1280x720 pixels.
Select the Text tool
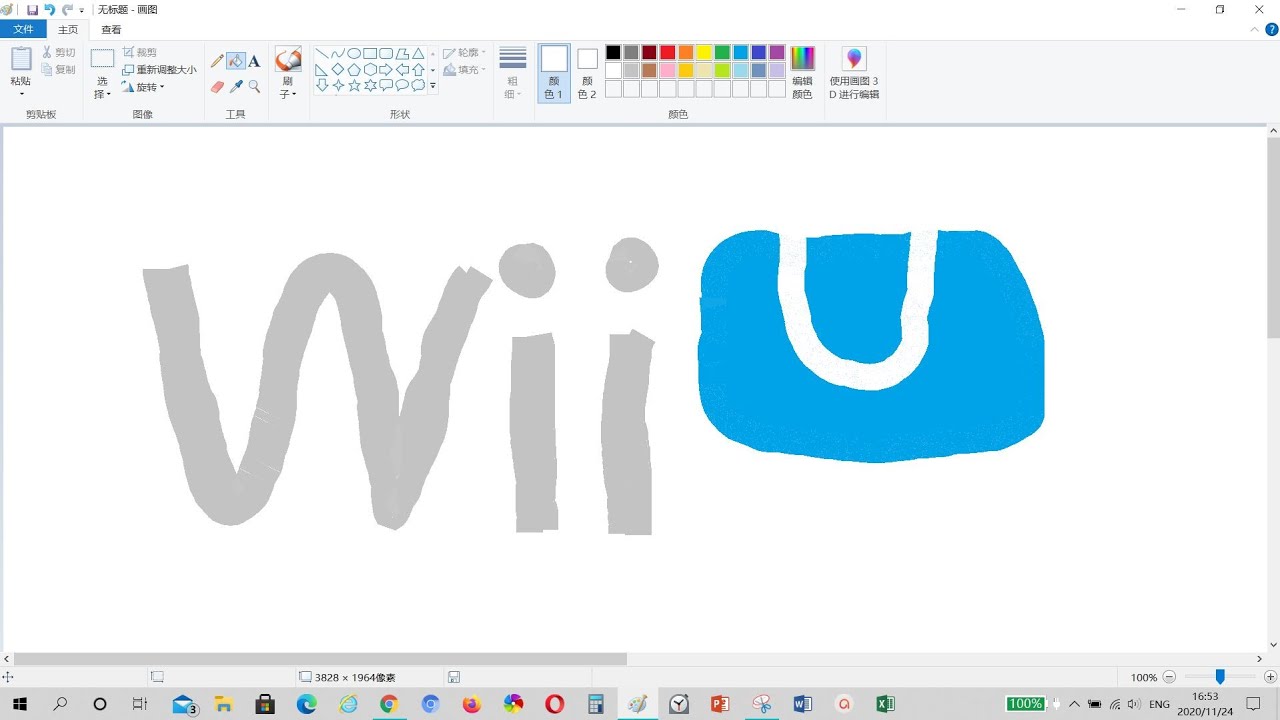[x=254, y=61]
